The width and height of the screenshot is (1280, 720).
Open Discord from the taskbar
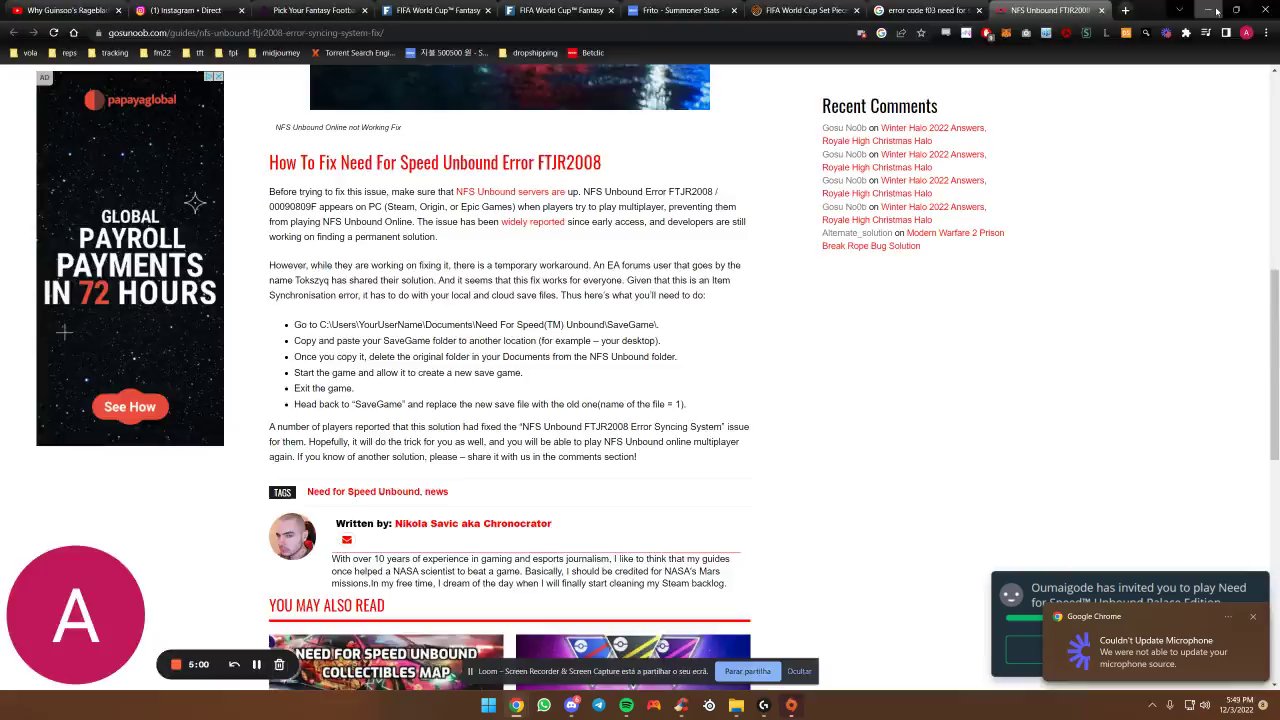[571, 705]
